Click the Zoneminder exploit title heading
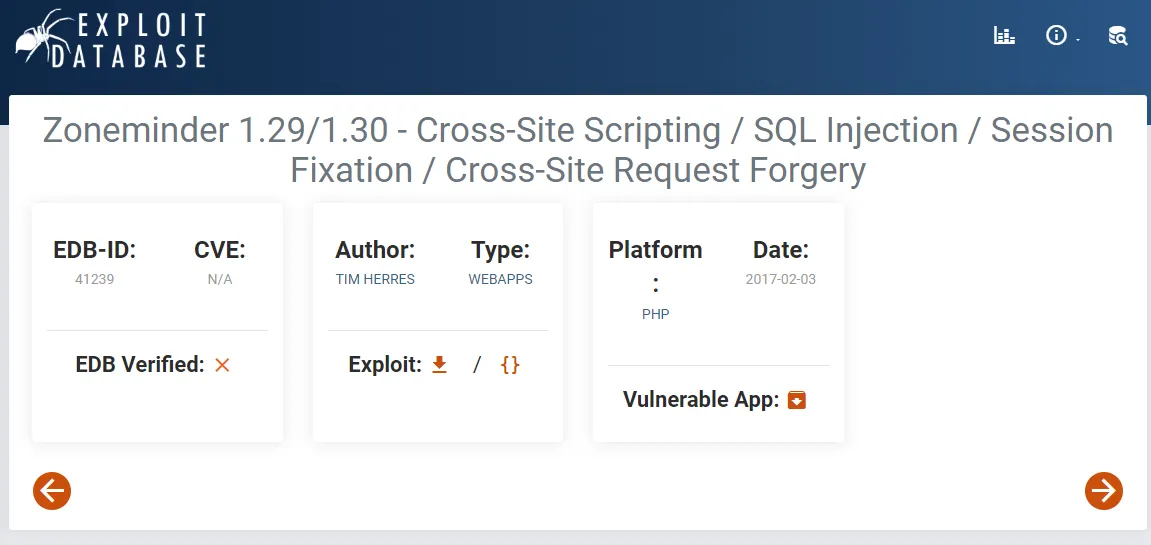This screenshot has height=545, width=1151. (x=578, y=150)
